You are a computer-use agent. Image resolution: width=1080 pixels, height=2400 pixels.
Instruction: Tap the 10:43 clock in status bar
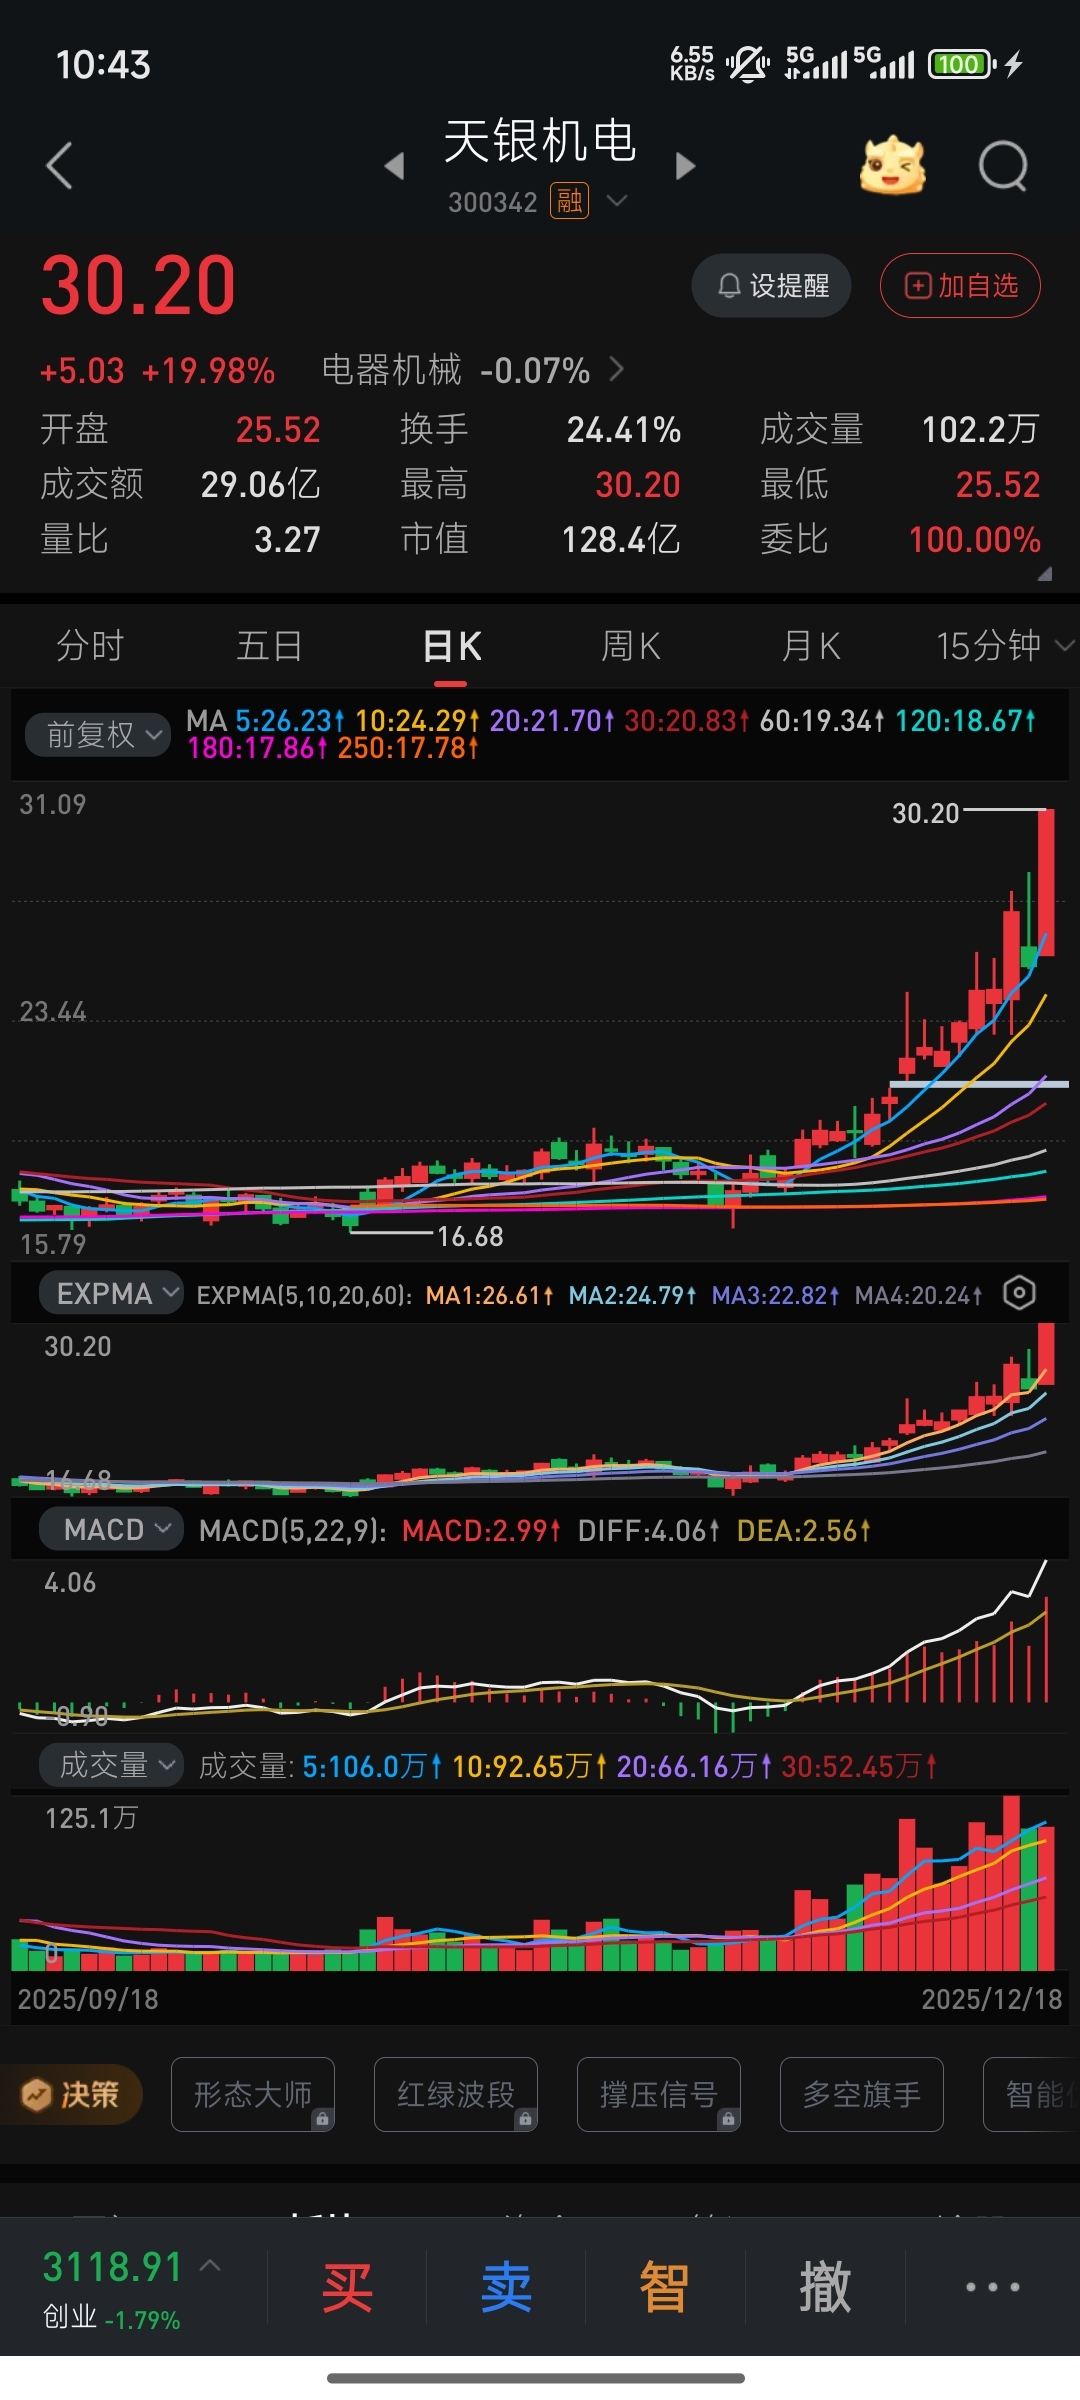(103, 65)
